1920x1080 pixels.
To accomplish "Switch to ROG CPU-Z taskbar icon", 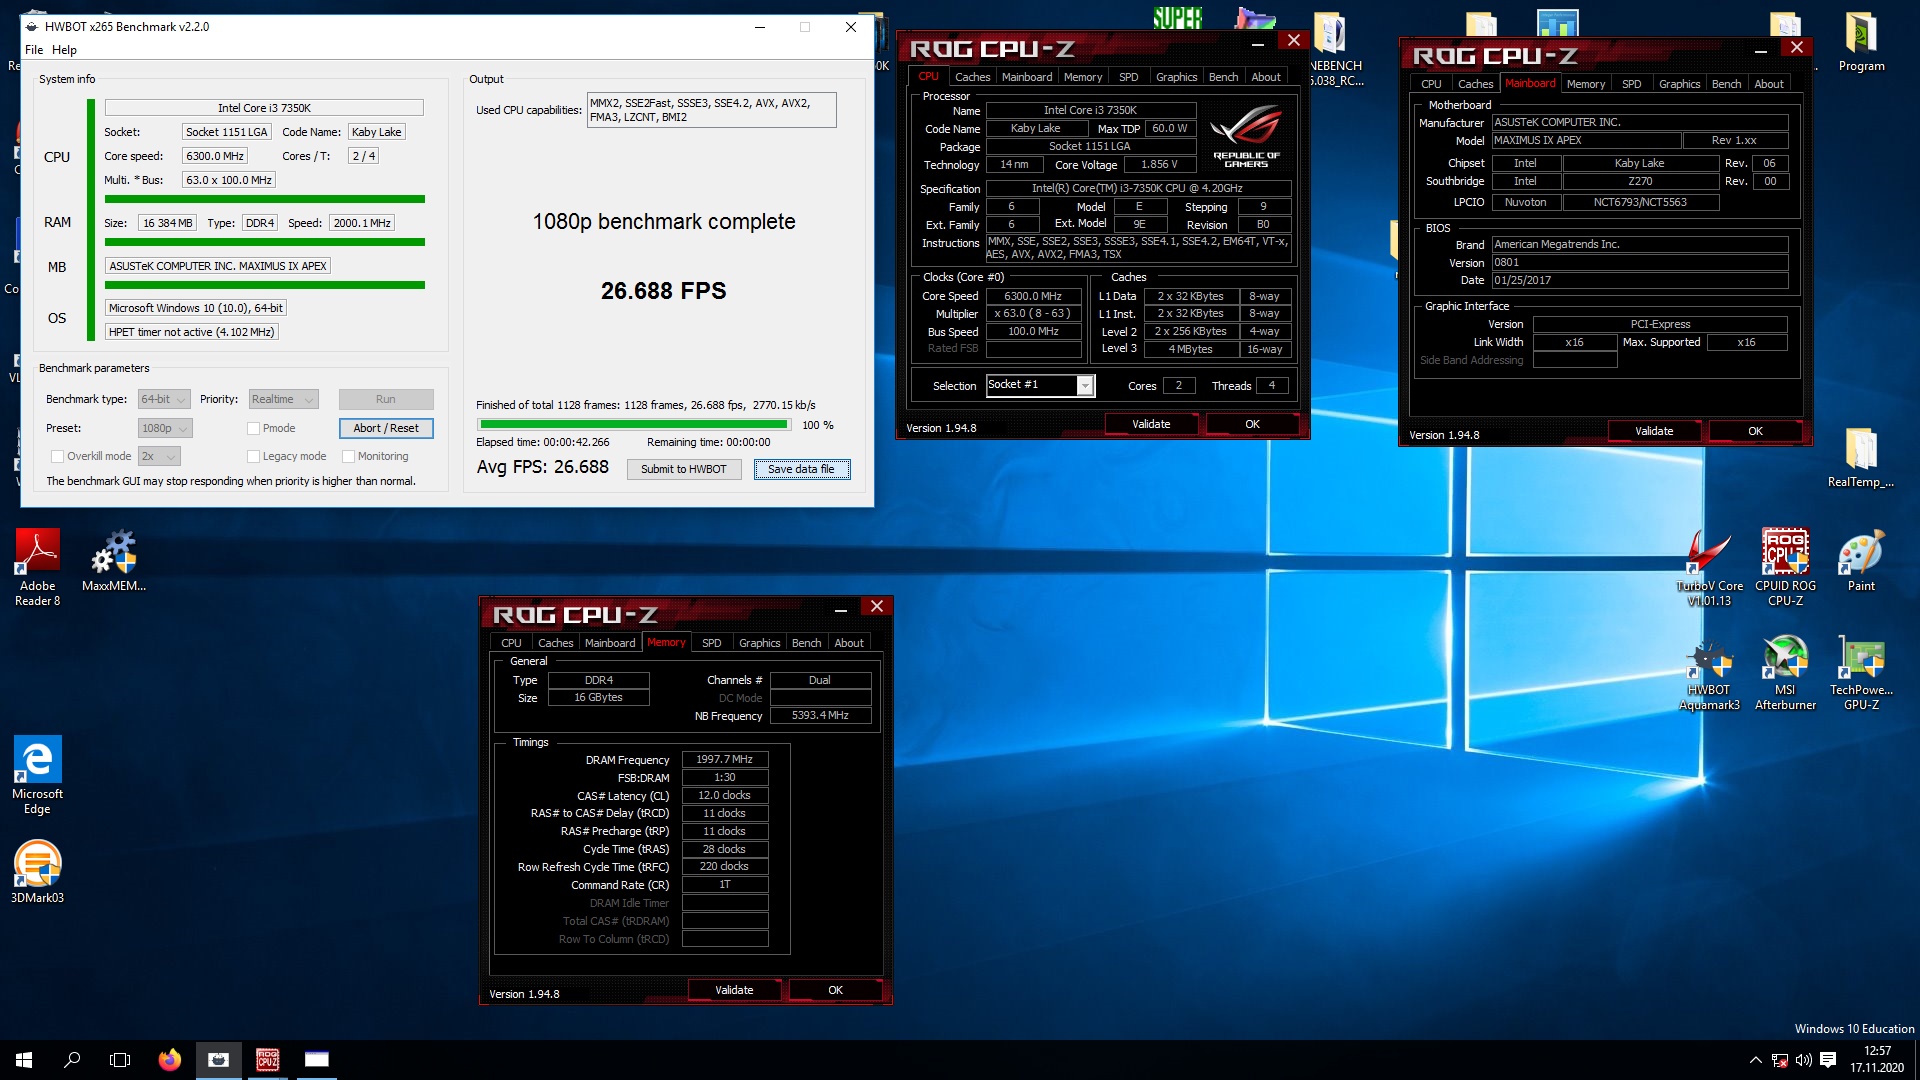I will 267,1060.
